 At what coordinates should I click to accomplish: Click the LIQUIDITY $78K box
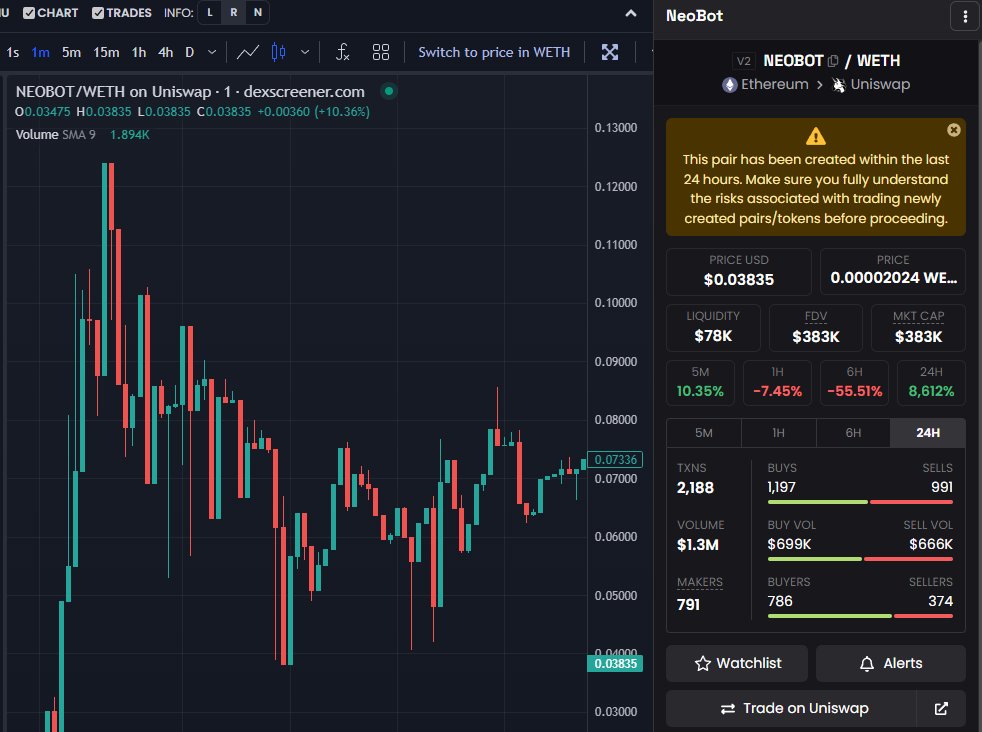point(713,327)
